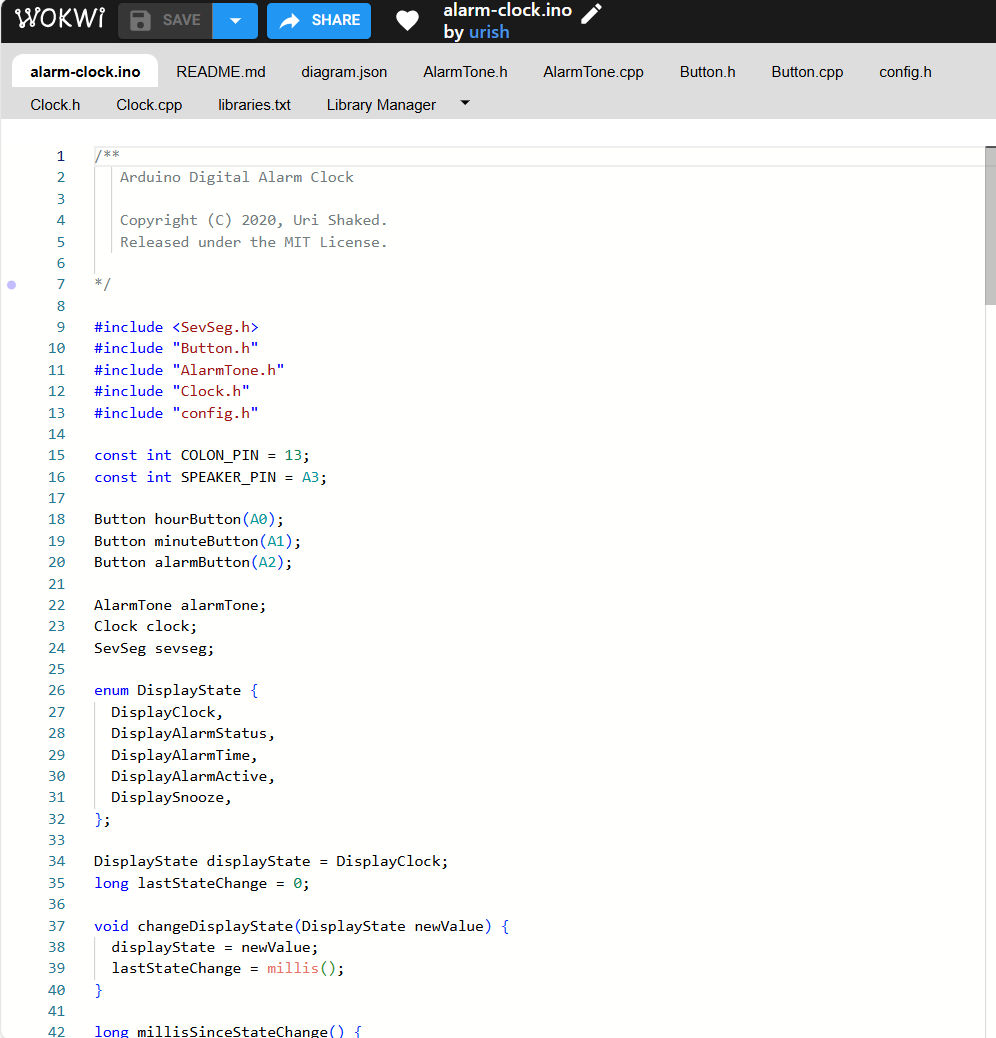The height and width of the screenshot is (1038, 996).
Task: Click 'COLON_PIN' on line 15
Action: click(220, 455)
